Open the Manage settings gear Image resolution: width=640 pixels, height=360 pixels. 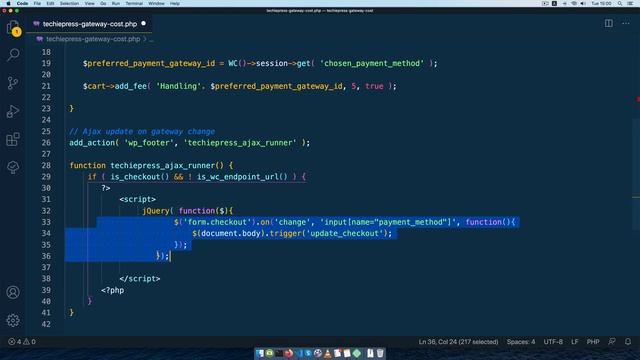(x=13, y=320)
